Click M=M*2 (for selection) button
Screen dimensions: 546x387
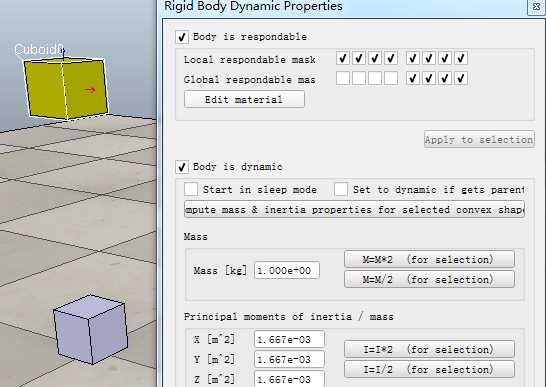[x=429, y=260]
